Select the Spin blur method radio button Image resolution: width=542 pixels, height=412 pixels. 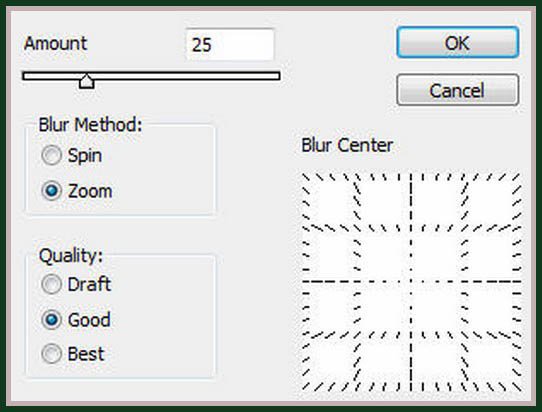52,155
